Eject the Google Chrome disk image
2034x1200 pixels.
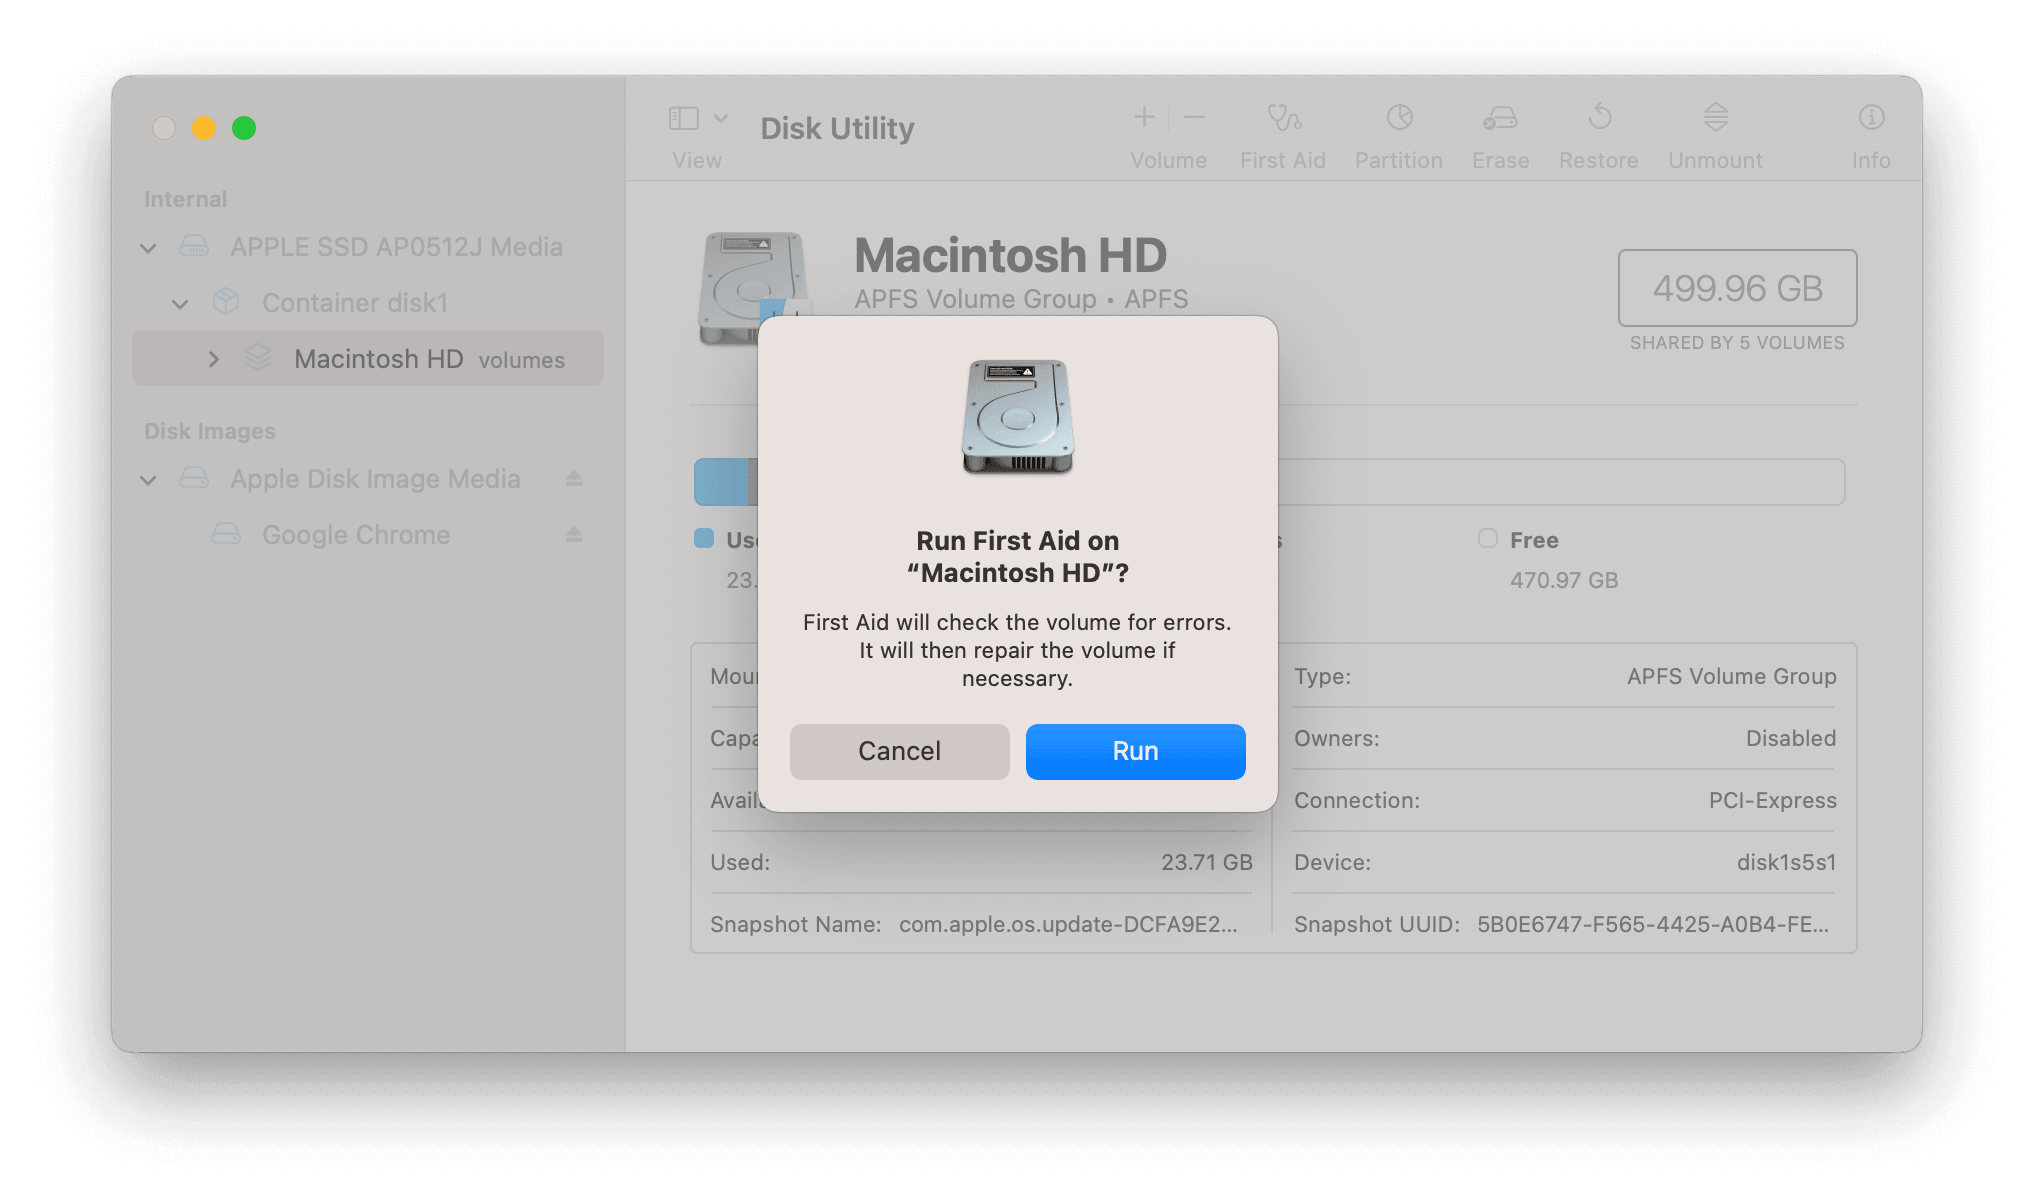pos(574,535)
